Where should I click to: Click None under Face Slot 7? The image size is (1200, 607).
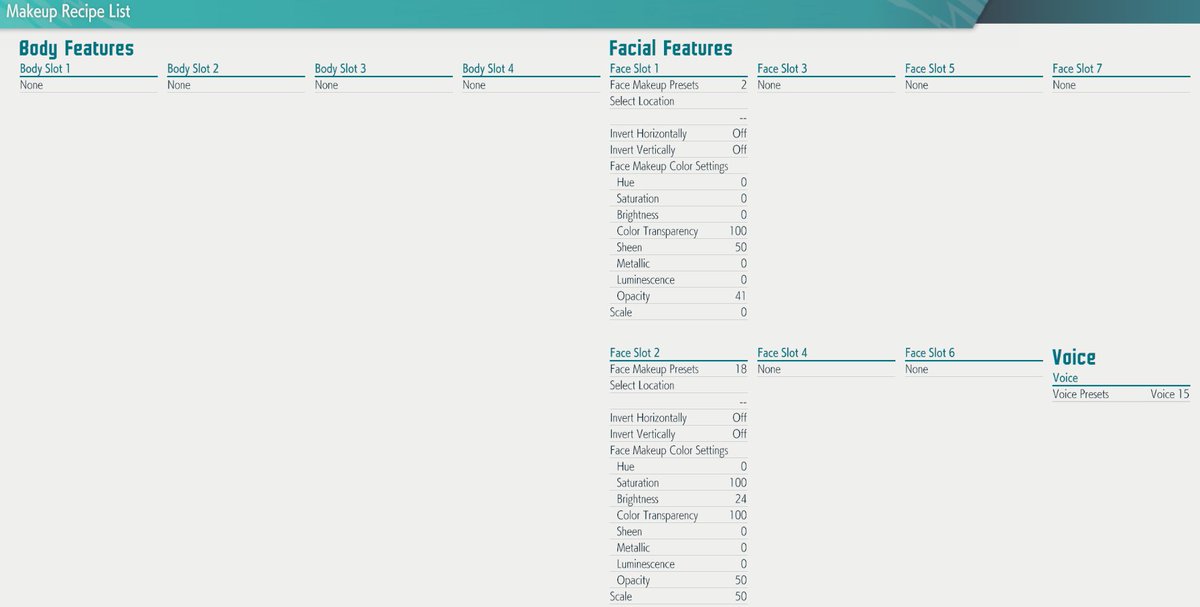(1064, 85)
